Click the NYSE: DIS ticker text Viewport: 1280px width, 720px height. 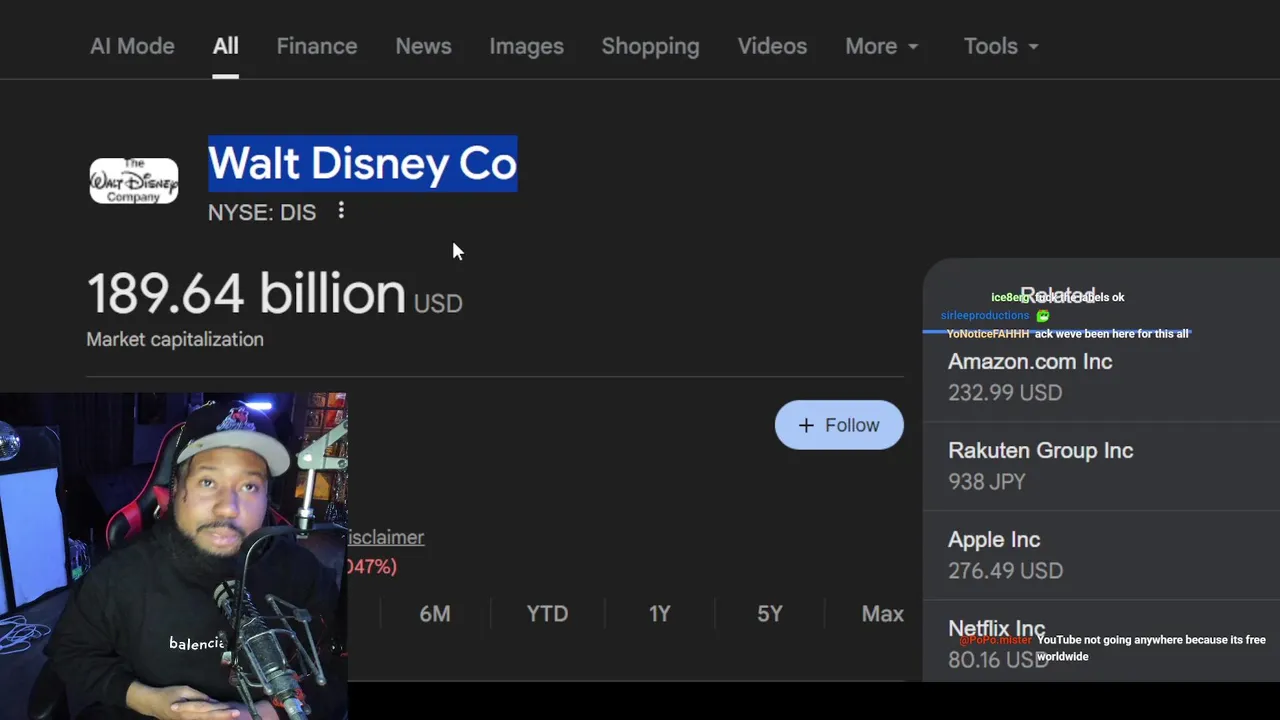[262, 212]
